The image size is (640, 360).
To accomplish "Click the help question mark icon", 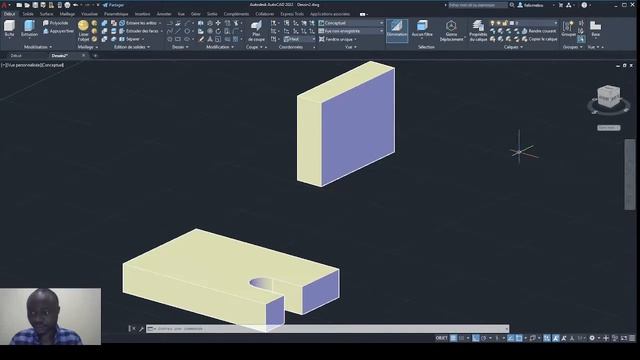I will [584, 5].
